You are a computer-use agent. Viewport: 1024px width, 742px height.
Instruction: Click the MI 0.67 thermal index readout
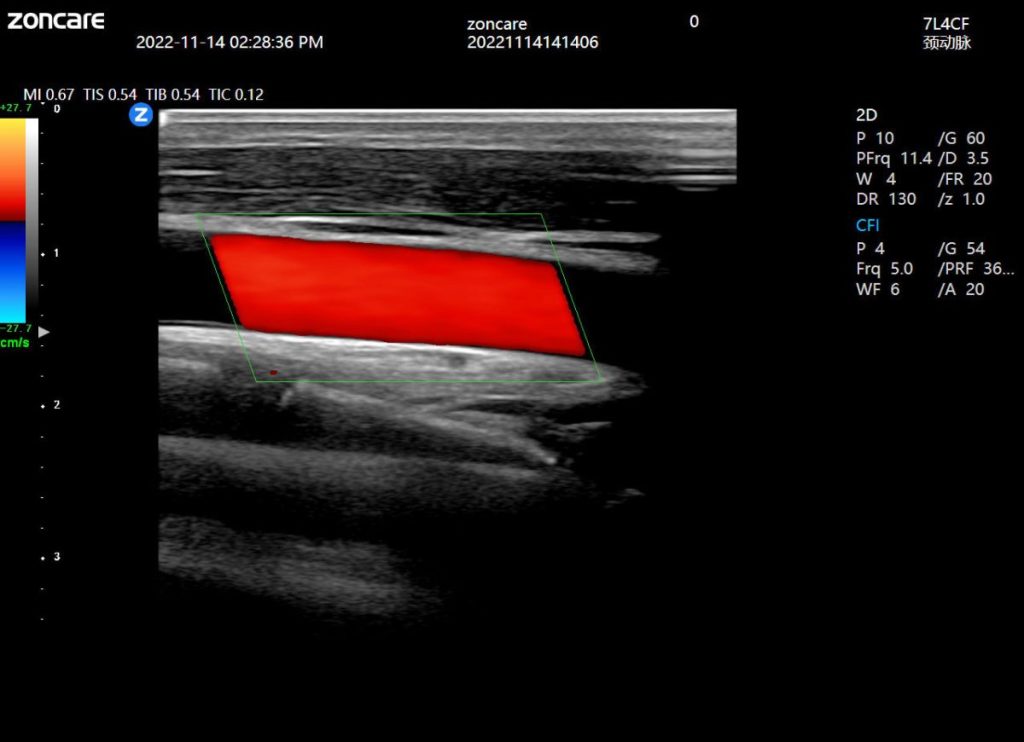point(50,95)
